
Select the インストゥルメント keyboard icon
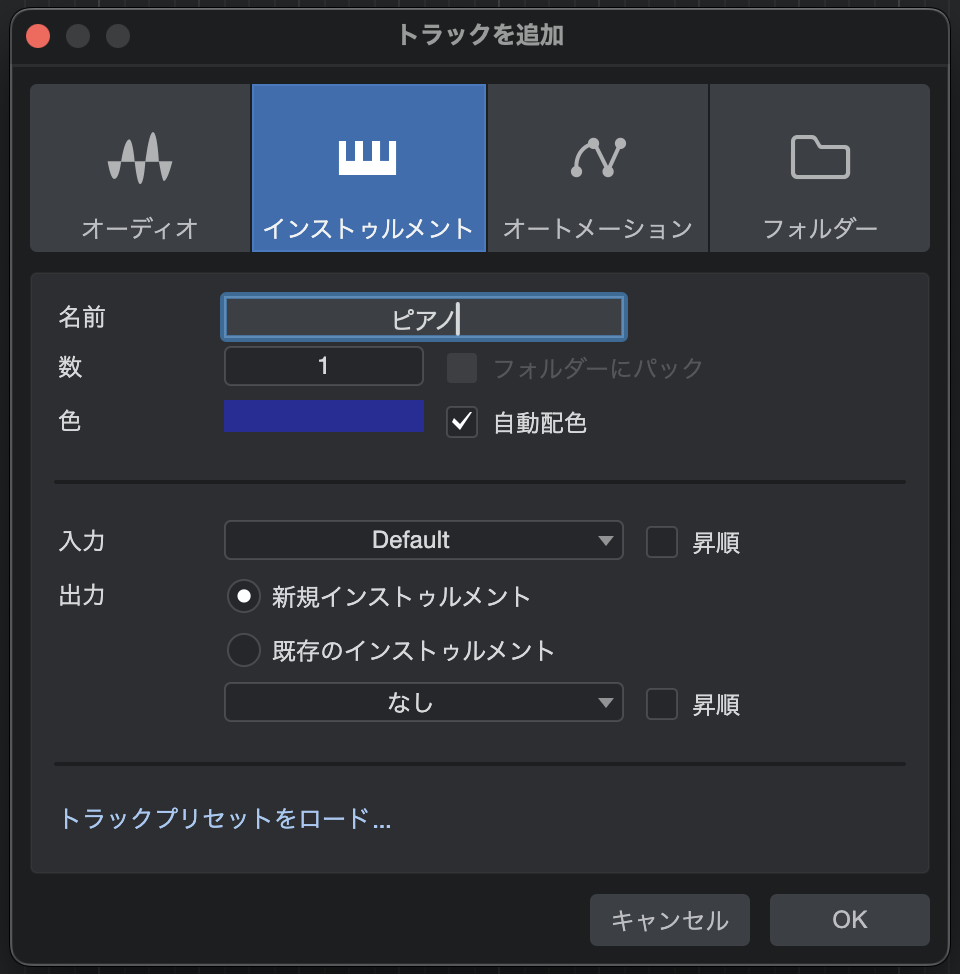(368, 157)
